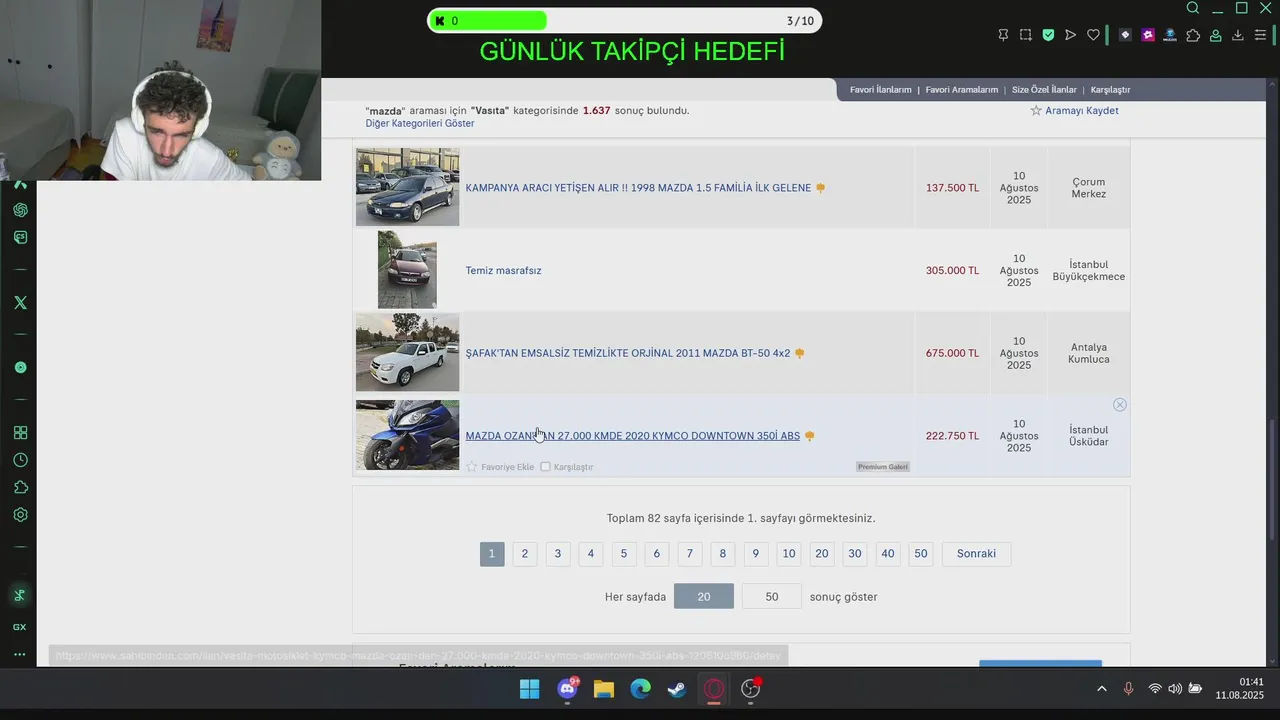Open the easy setup sliders icon
The width and height of the screenshot is (1280, 720).
click(x=1260, y=35)
